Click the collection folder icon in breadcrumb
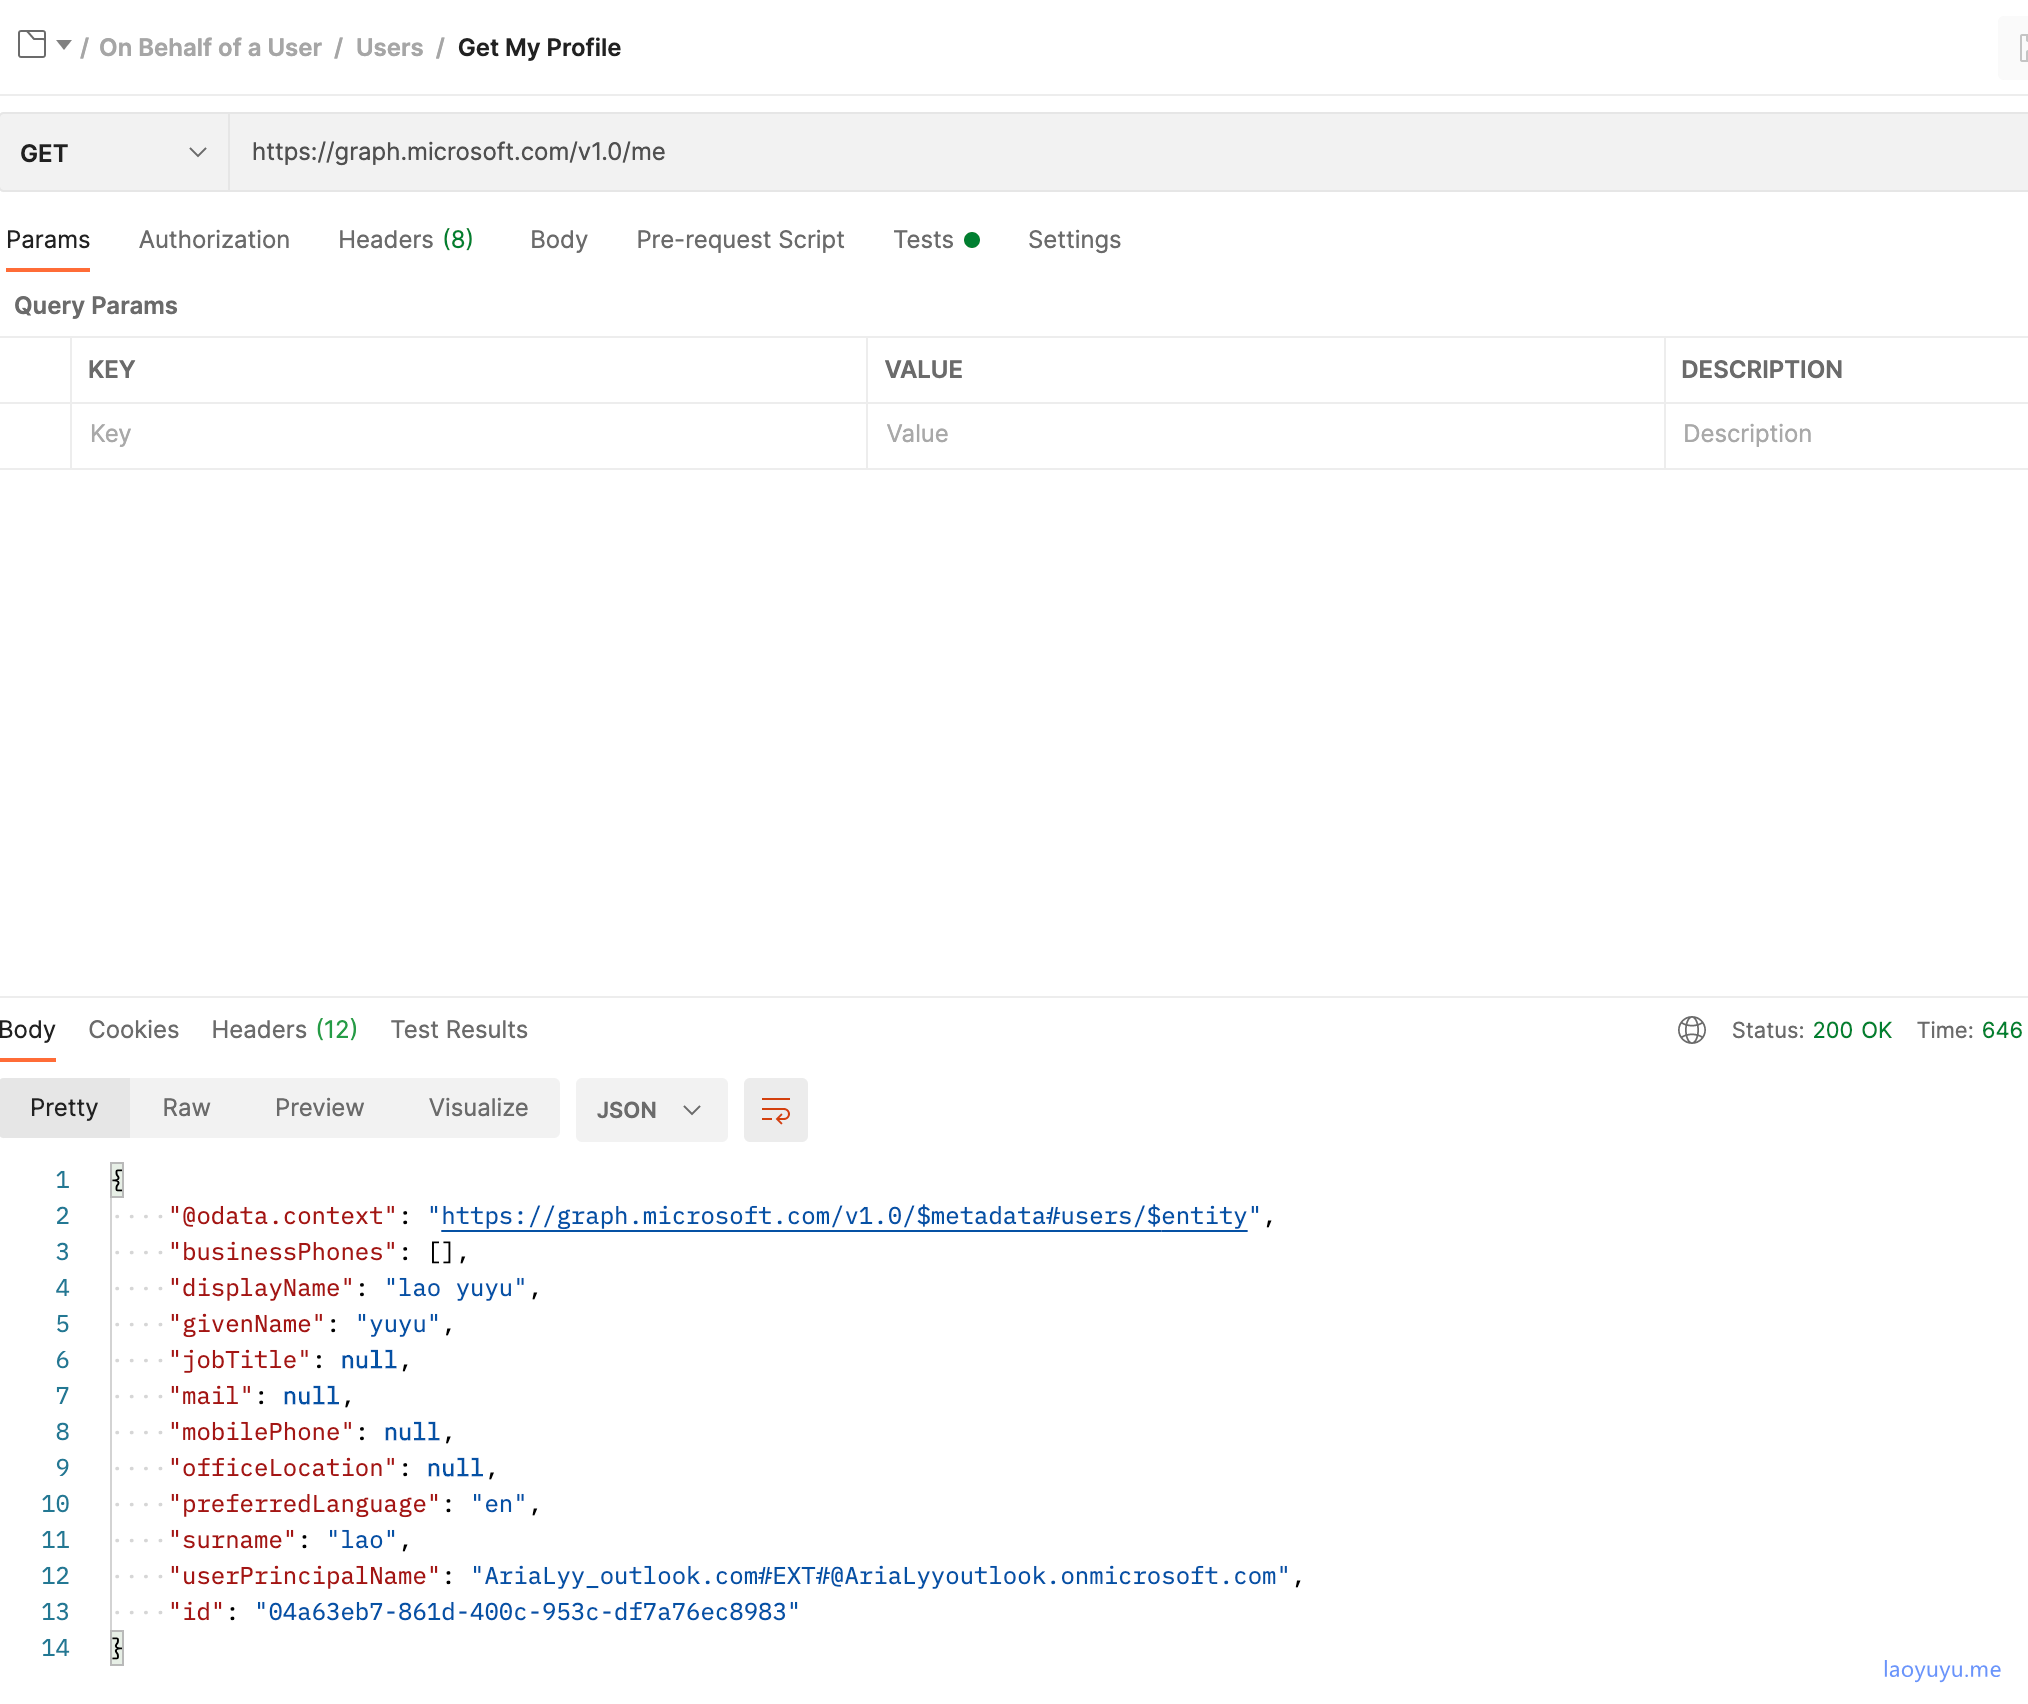This screenshot has height=1704, width=2028. coord(32,45)
